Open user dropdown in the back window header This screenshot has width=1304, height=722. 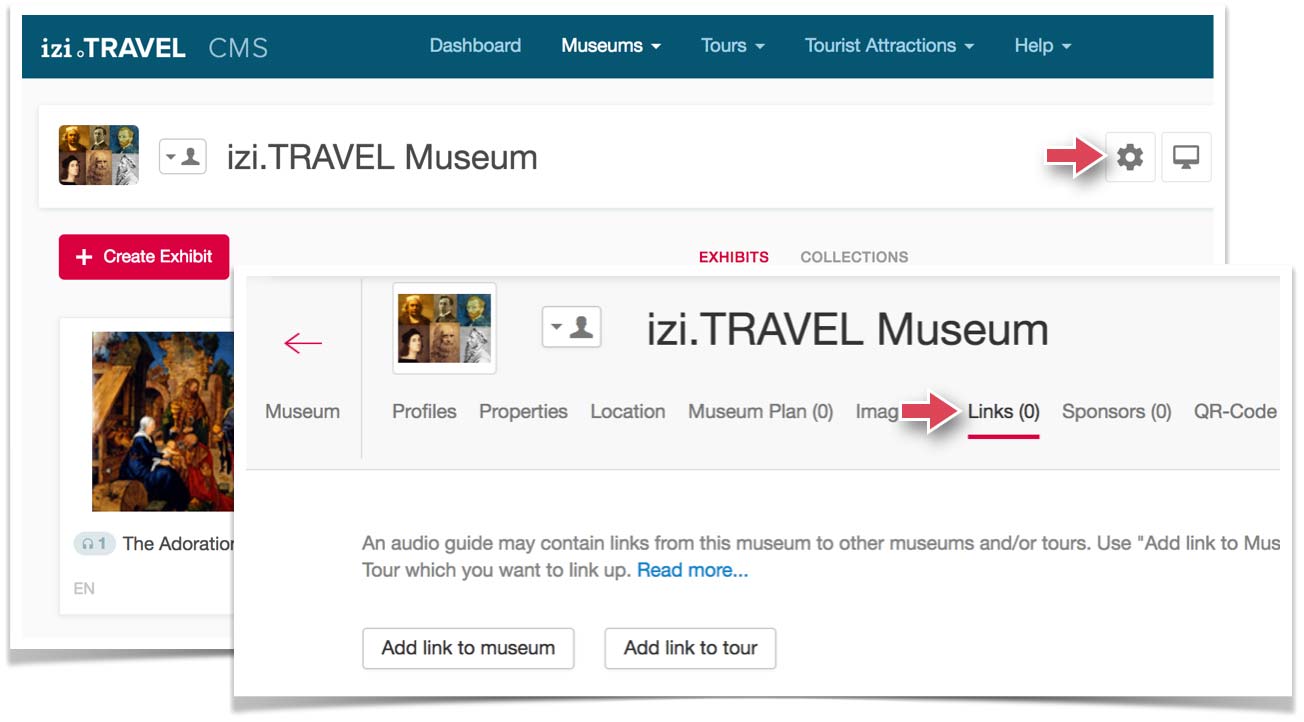pos(182,157)
